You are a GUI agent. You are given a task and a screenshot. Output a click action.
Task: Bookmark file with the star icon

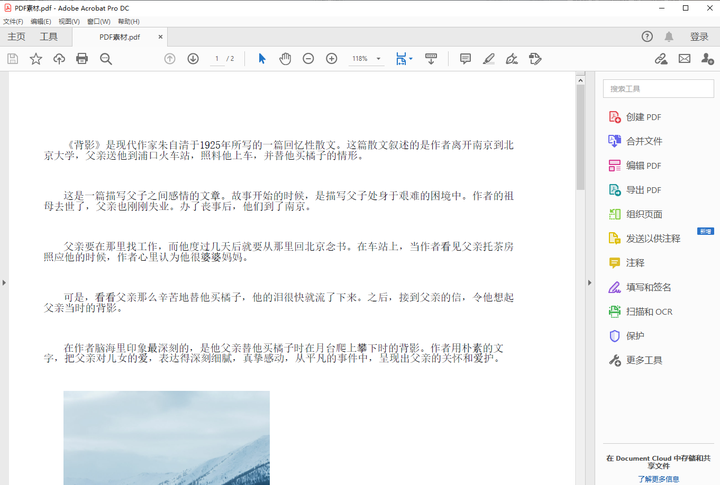36,59
